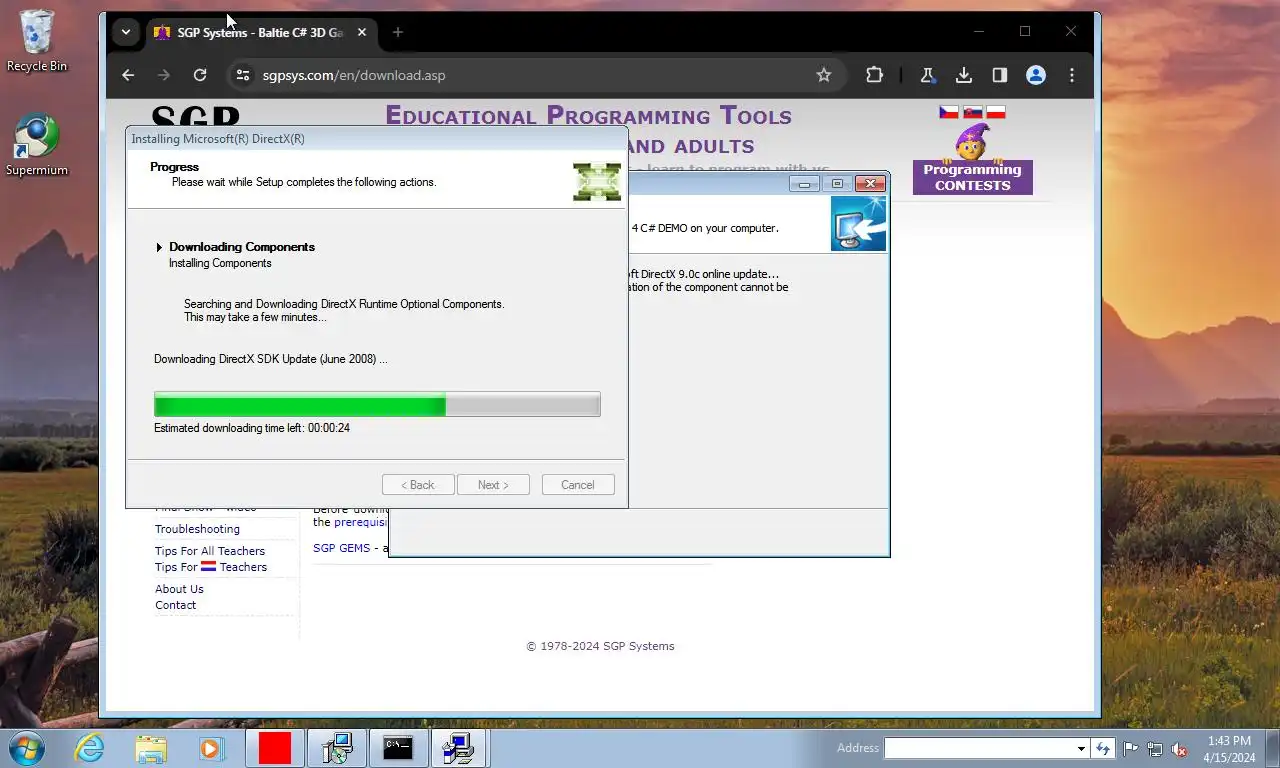Click the sgpsys.com address bar URL
1280x768 pixels.
point(354,75)
